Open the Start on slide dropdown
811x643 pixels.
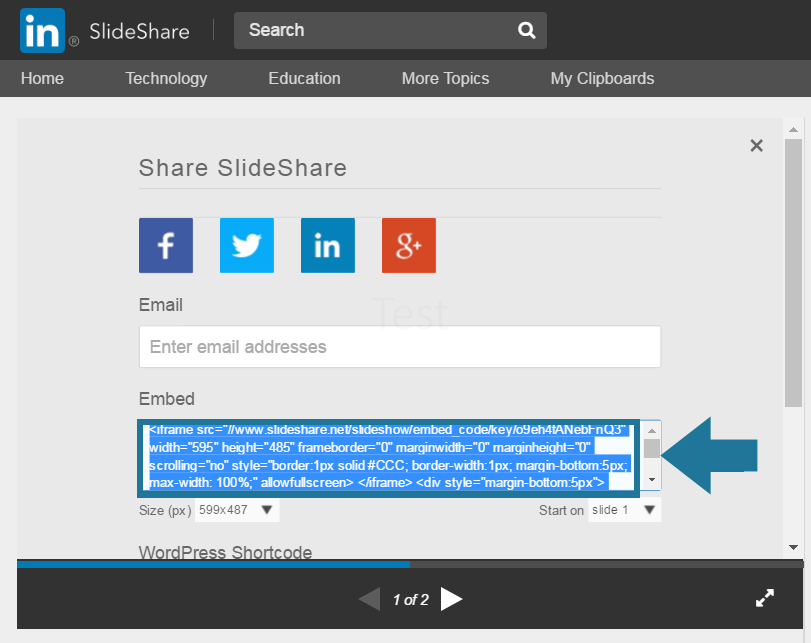click(x=623, y=510)
